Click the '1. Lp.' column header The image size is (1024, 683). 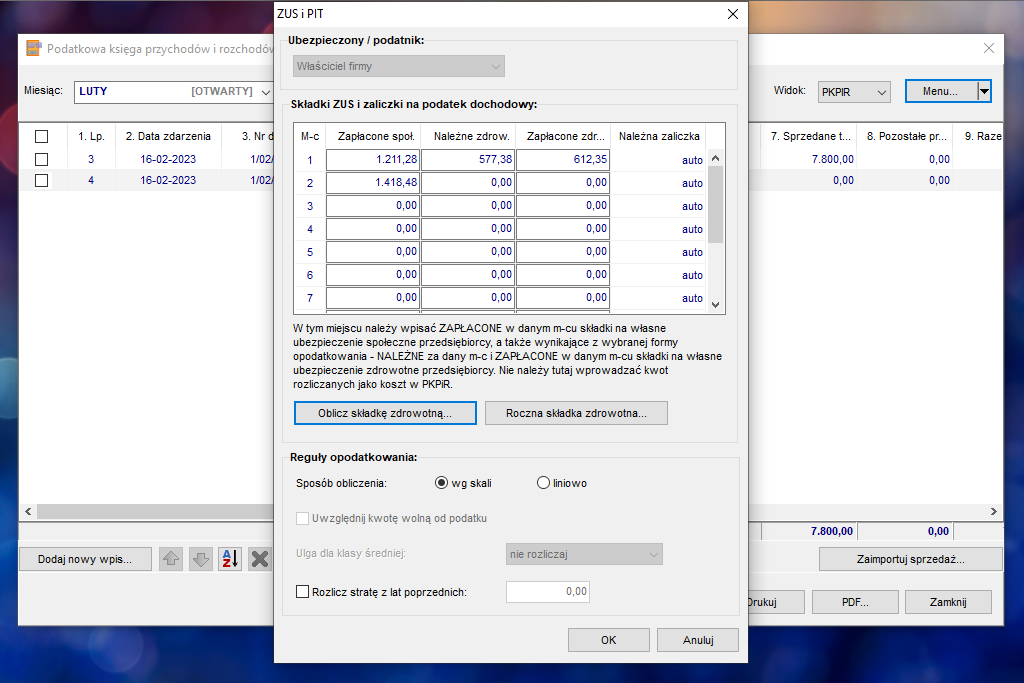click(x=91, y=136)
